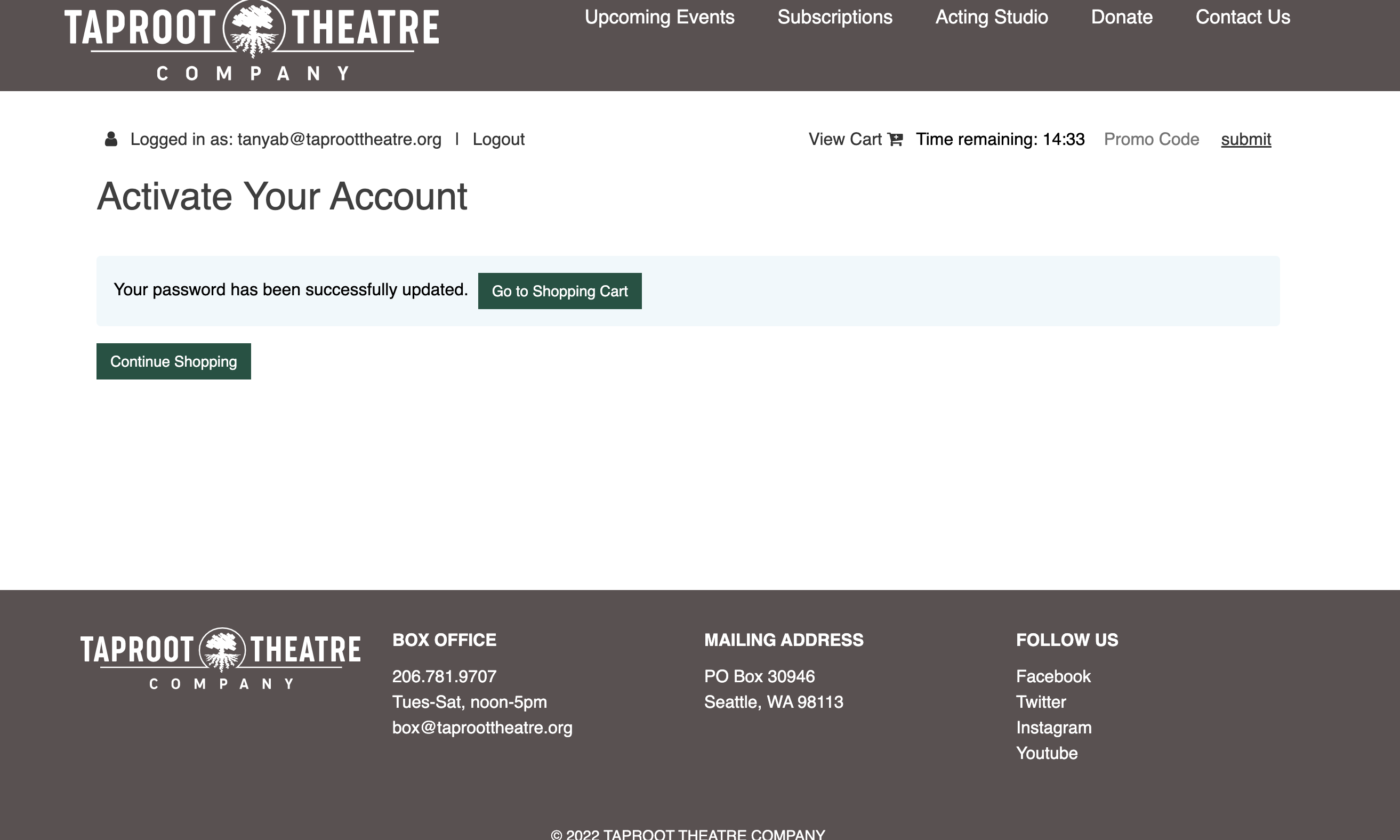Open the Twitter footer link
The height and width of the screenshot is (840, 1400).
1041,702
